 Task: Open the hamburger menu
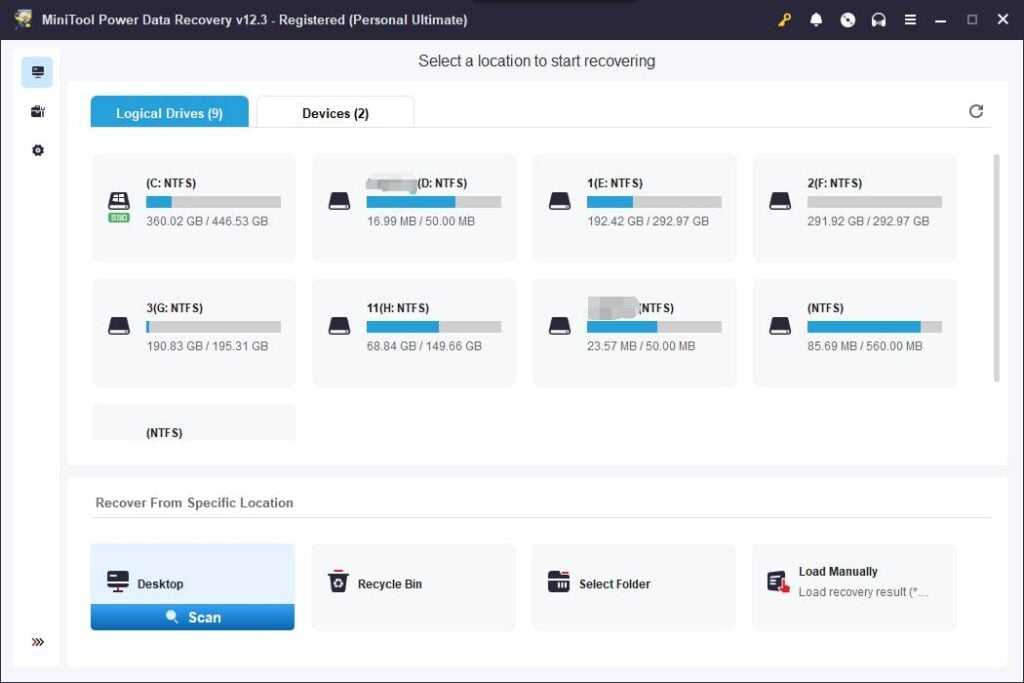[910, 20]
